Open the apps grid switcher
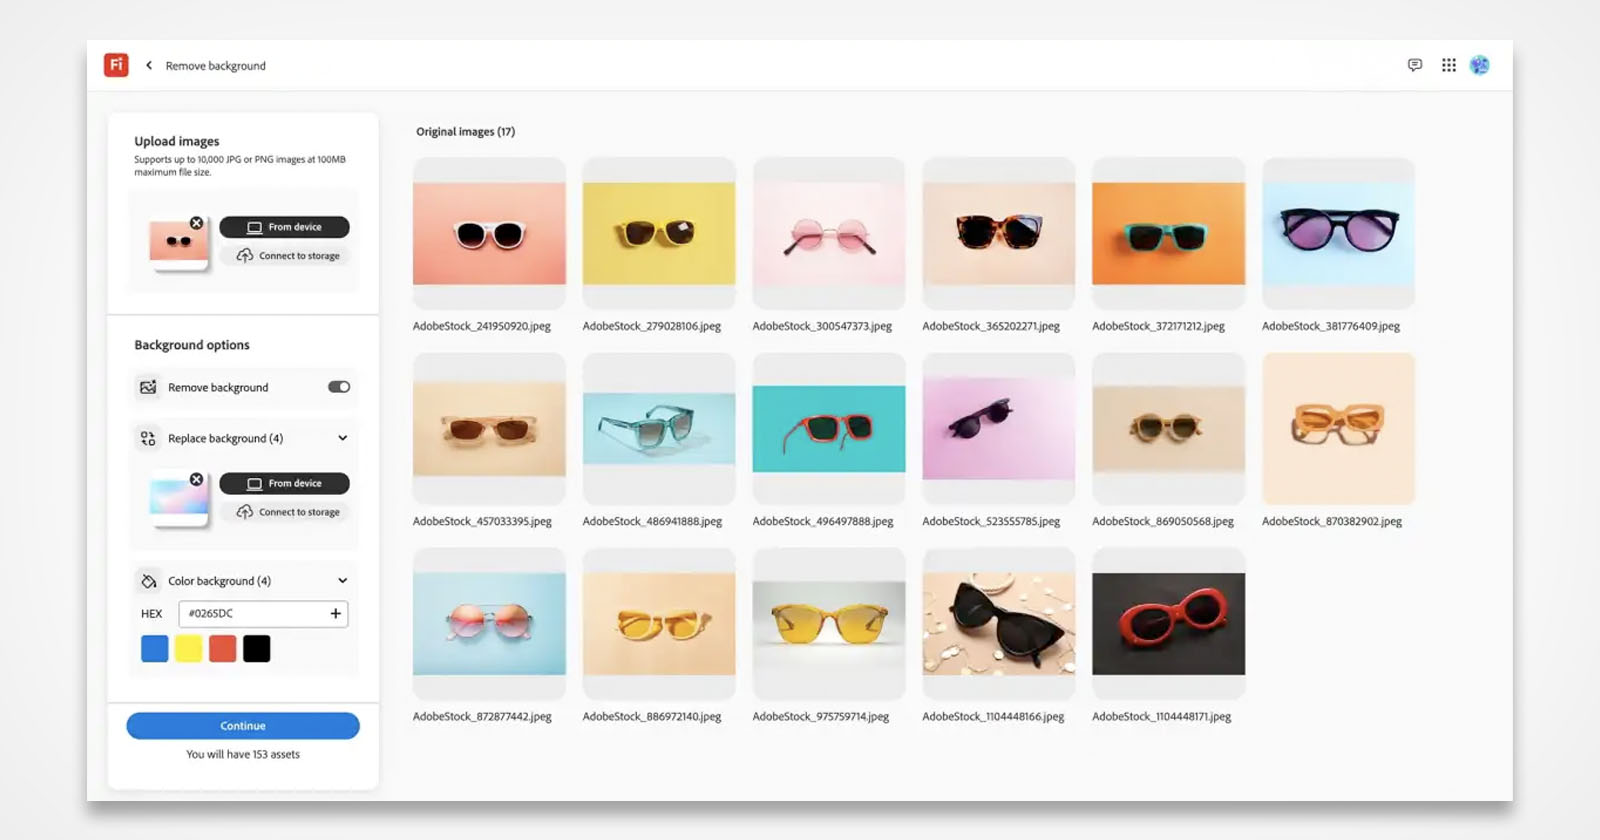Screen dimensions: 1600x840 point(1448,65)
